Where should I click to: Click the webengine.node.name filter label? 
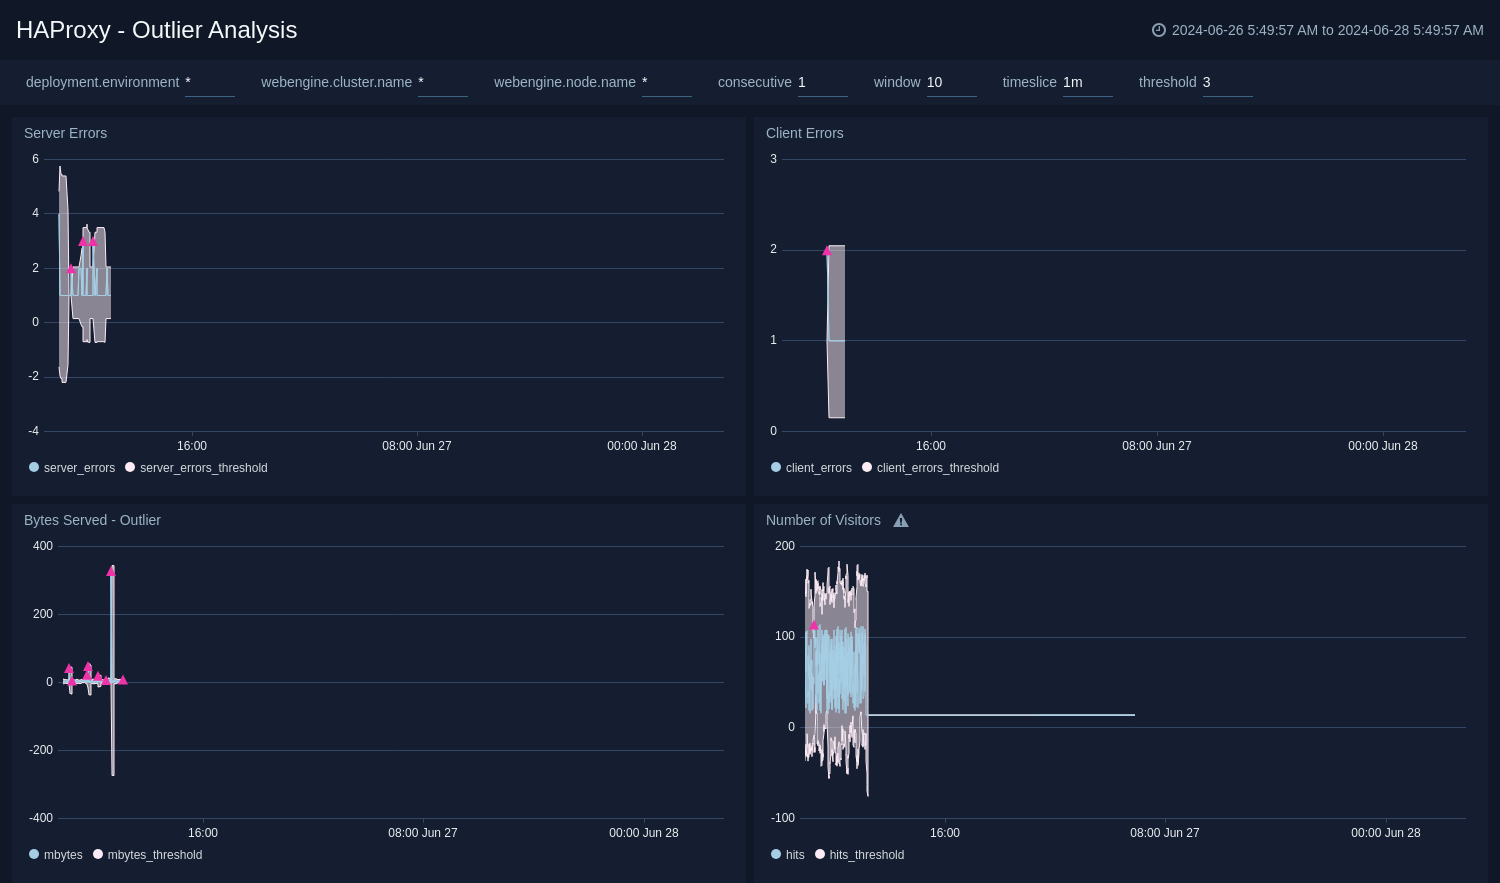tap(565, 82)
